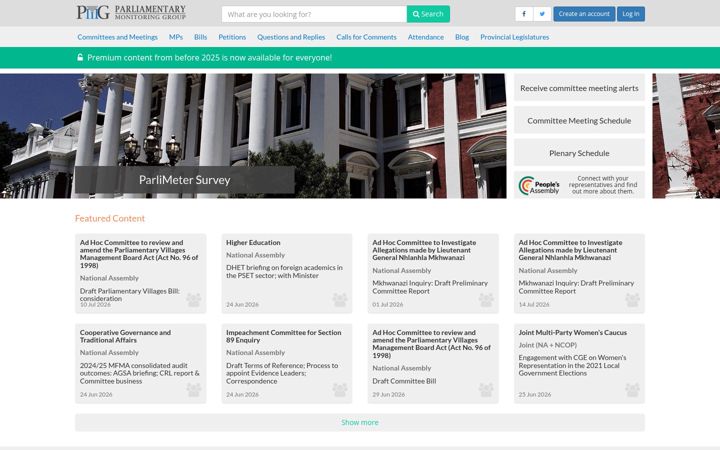
Task: Click people icon on Impeachment Committee card
Action: coord(340,390)
